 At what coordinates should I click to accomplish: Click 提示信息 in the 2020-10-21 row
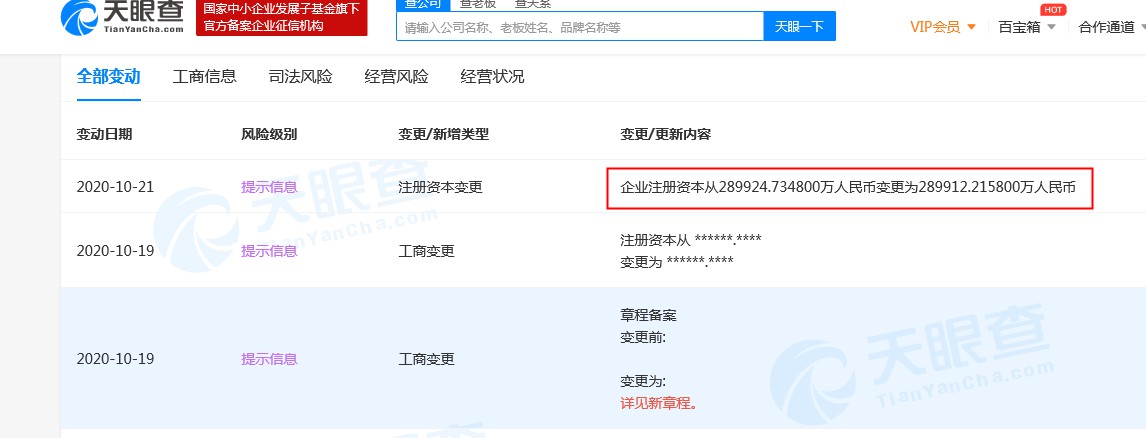(269, 186)
